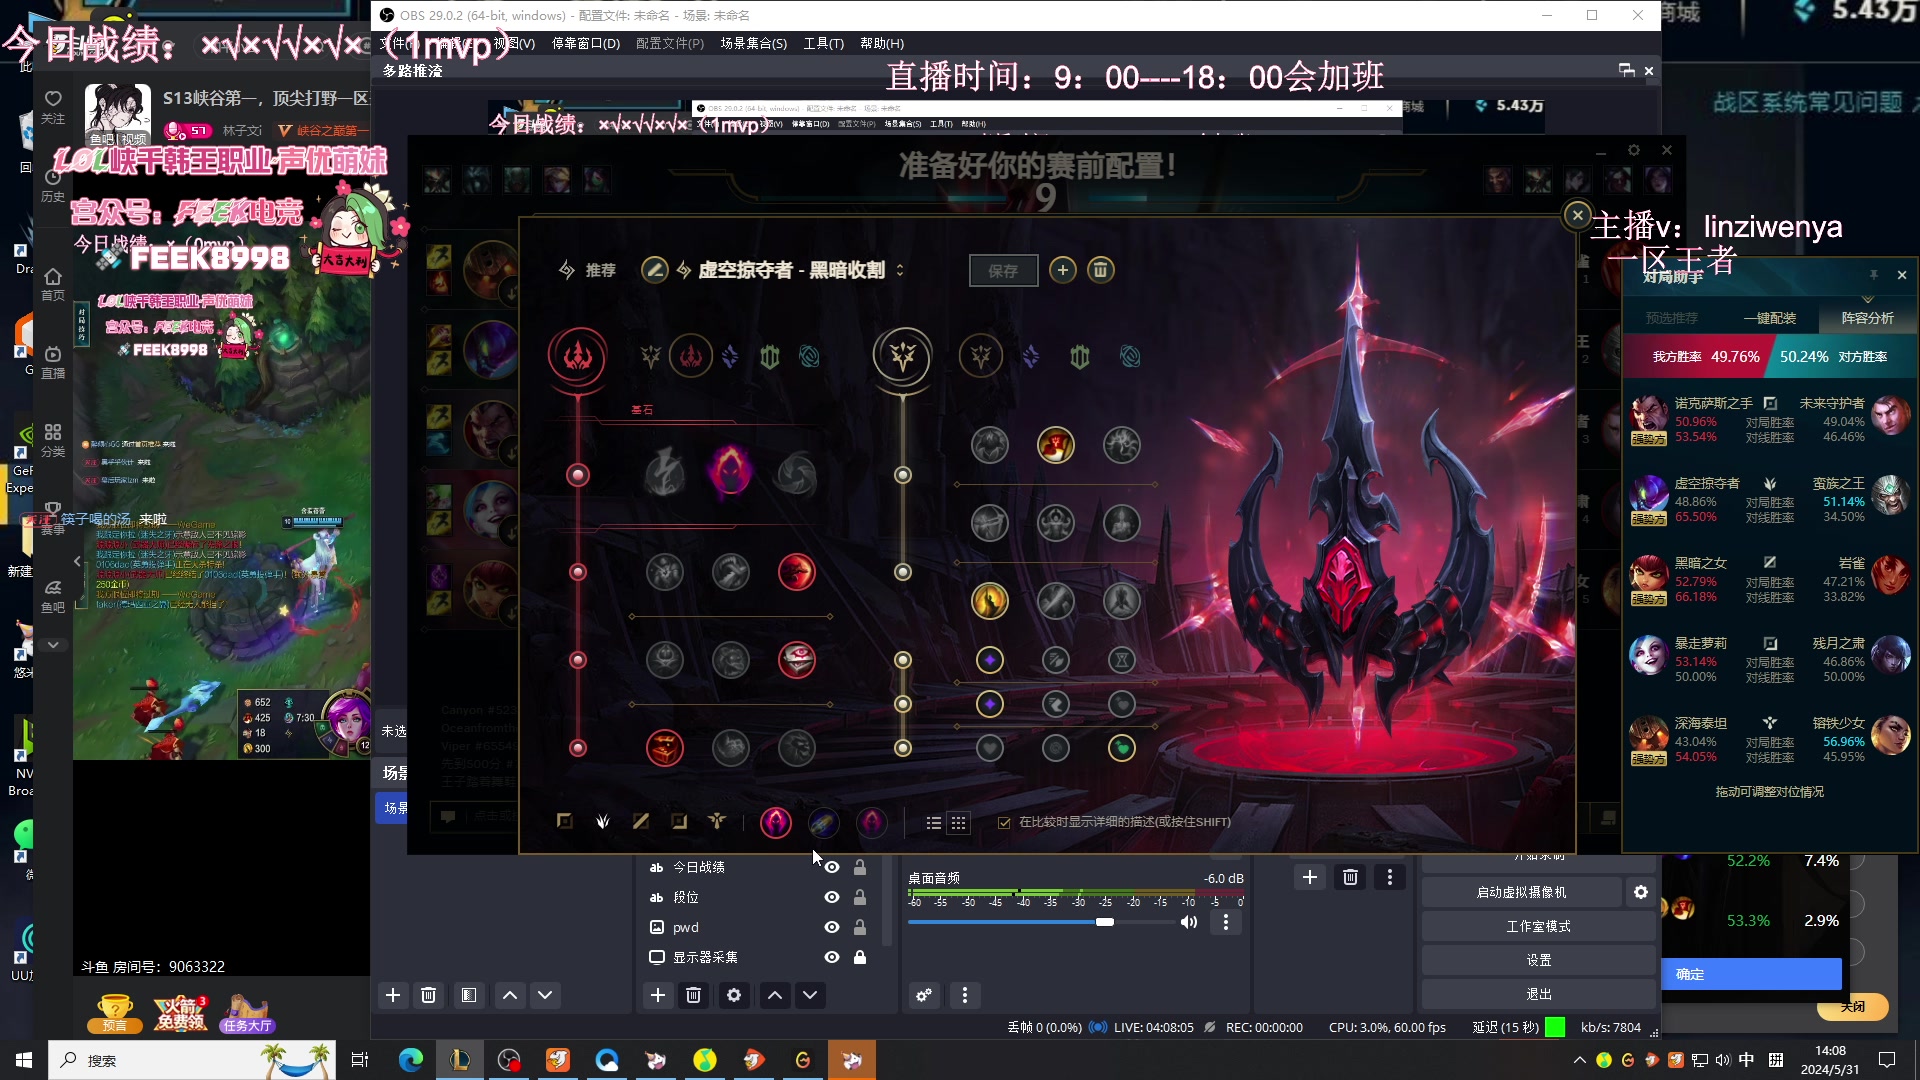Switch rune display to grid view
The width and height of the screenshot is (1920, 1080).
pyautogui.click(x=959, y=823)
